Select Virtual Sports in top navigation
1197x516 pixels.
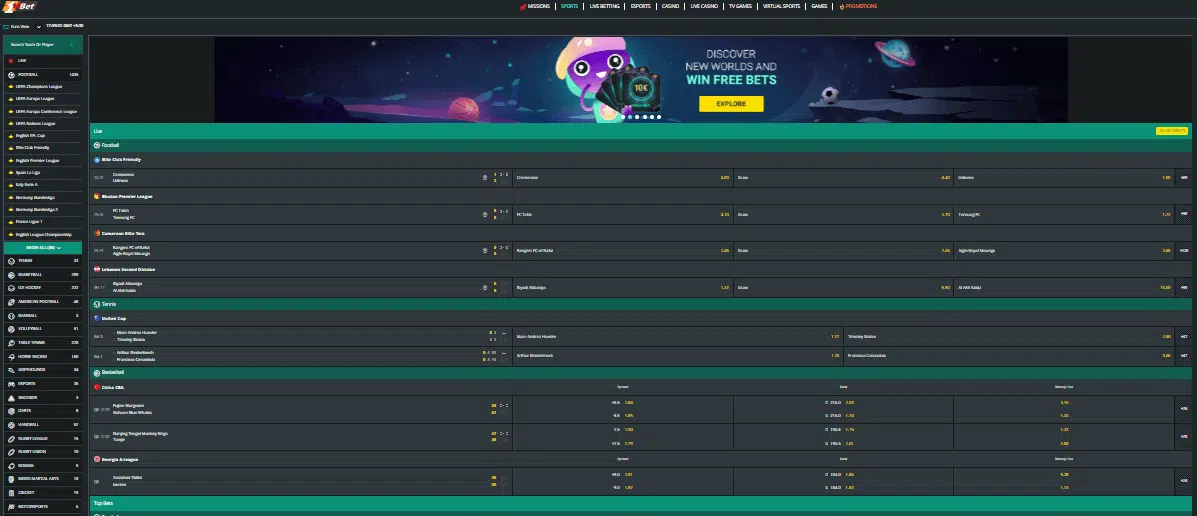click(x=782, y=6)
